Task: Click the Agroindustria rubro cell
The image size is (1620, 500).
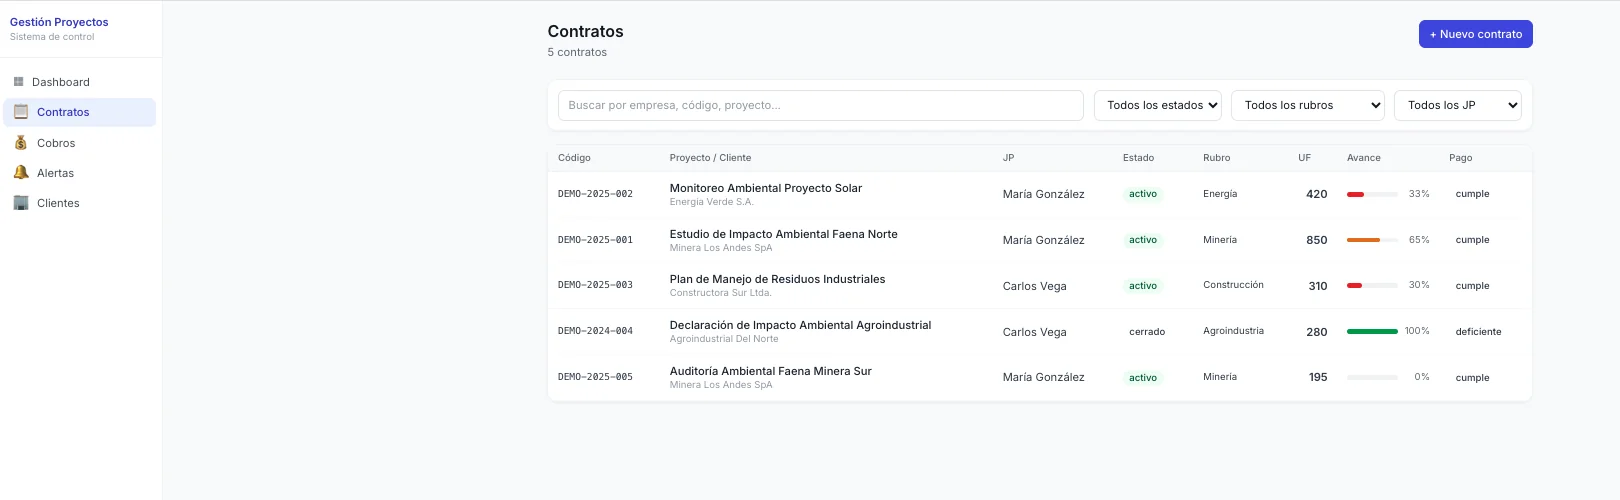Action: click(x=1233, y=331)
